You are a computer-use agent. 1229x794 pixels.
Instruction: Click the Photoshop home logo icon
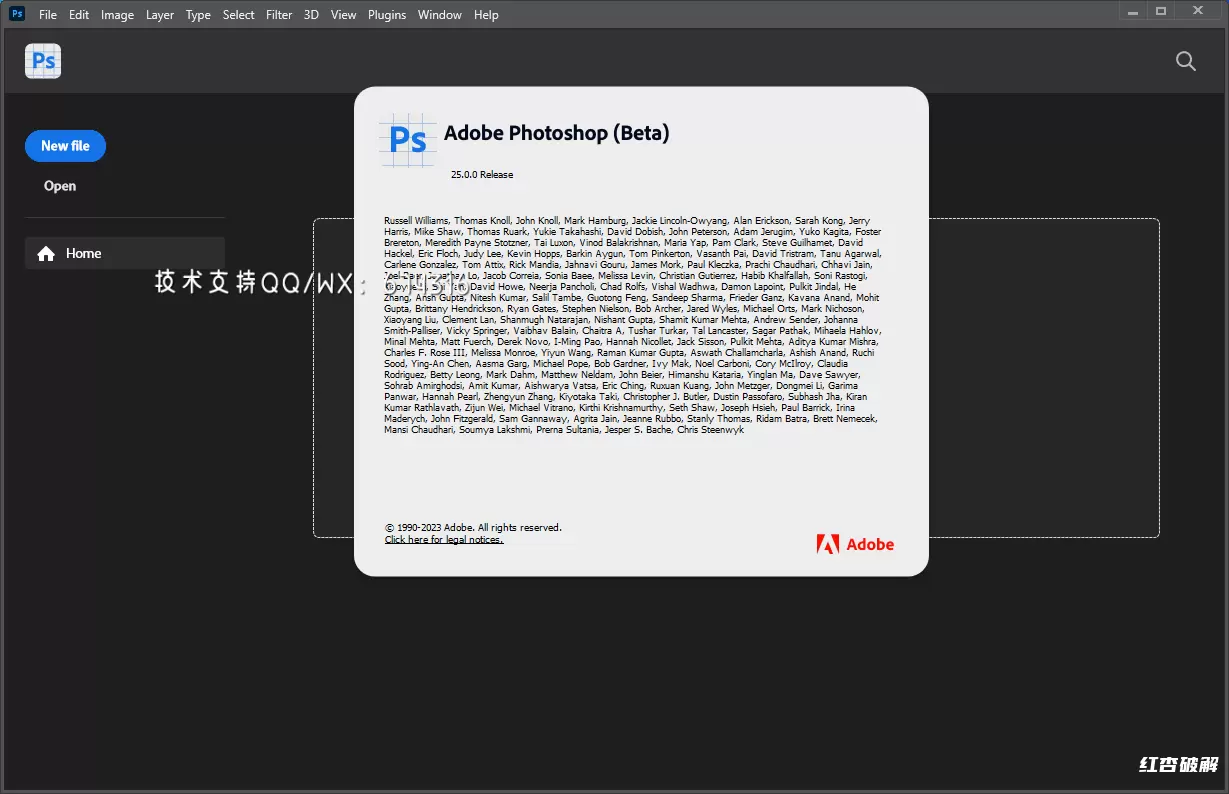[43, 61]
